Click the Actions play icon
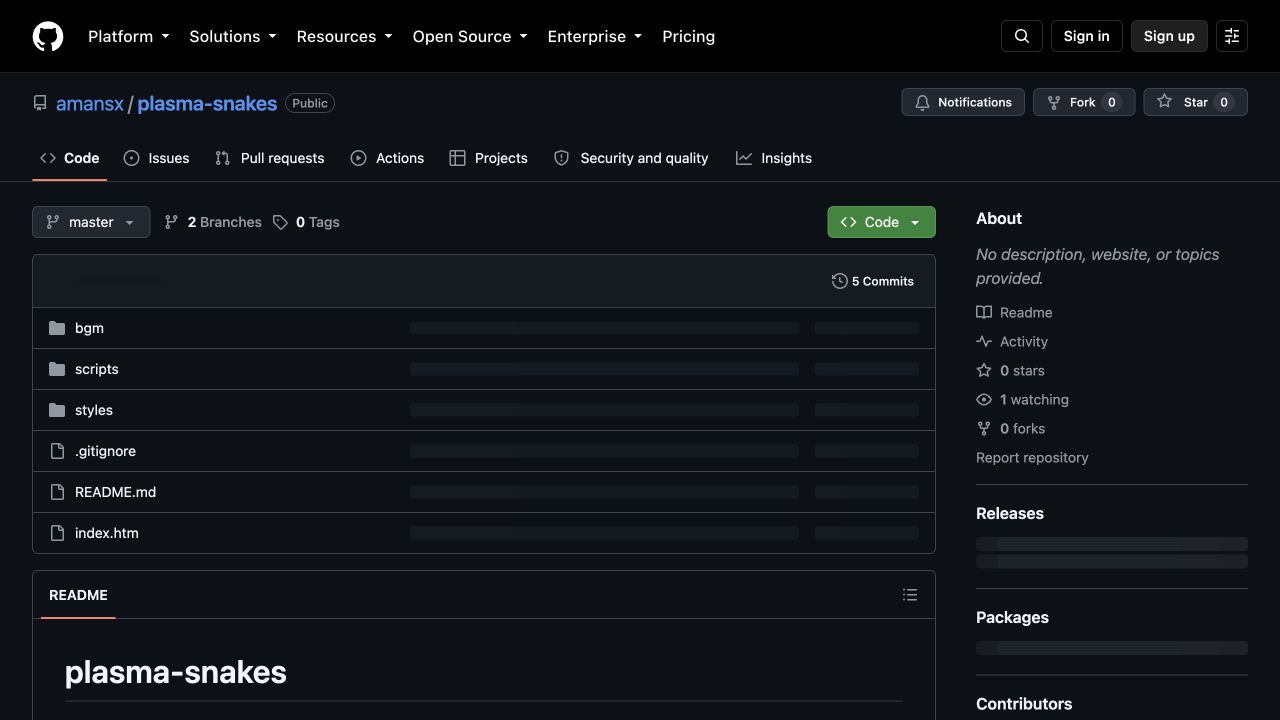 [x=358, y=158]
